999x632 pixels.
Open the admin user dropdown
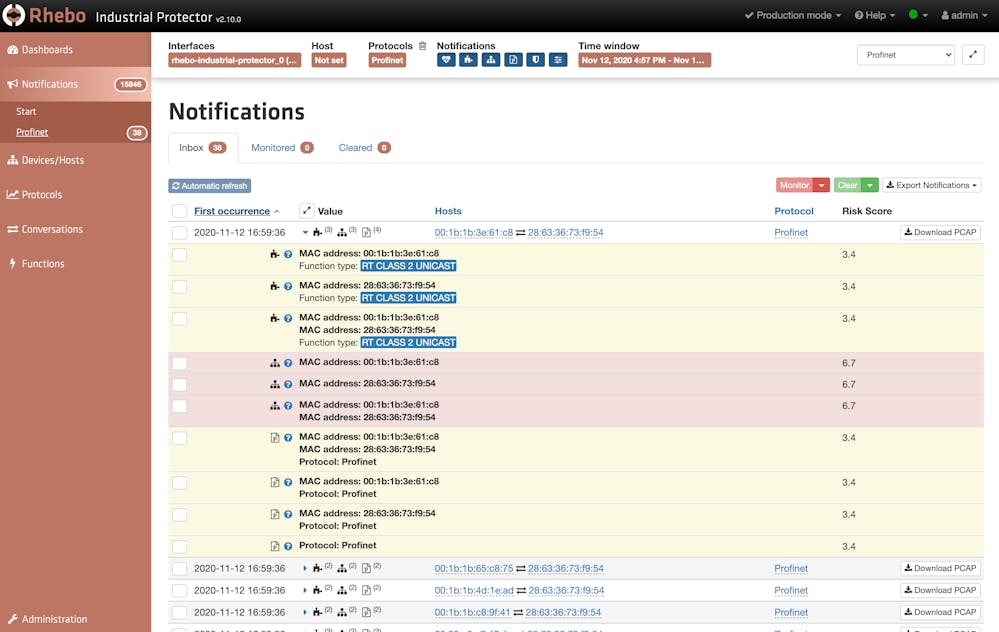click(963, 15)
